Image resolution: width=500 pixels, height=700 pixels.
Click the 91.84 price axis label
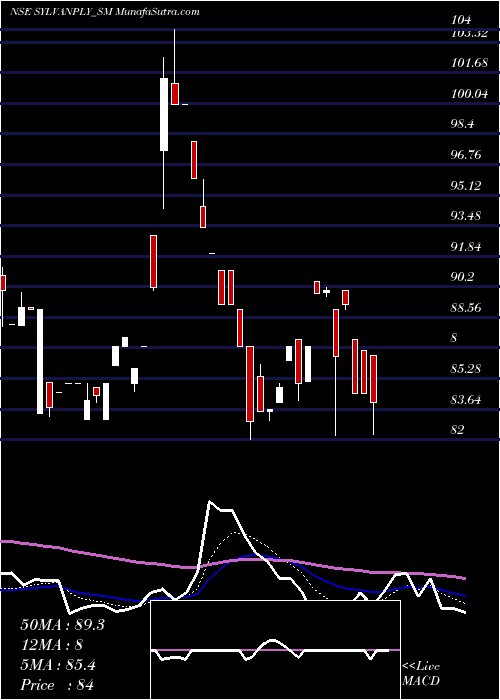pyautogui.click(x=467, y=246)
